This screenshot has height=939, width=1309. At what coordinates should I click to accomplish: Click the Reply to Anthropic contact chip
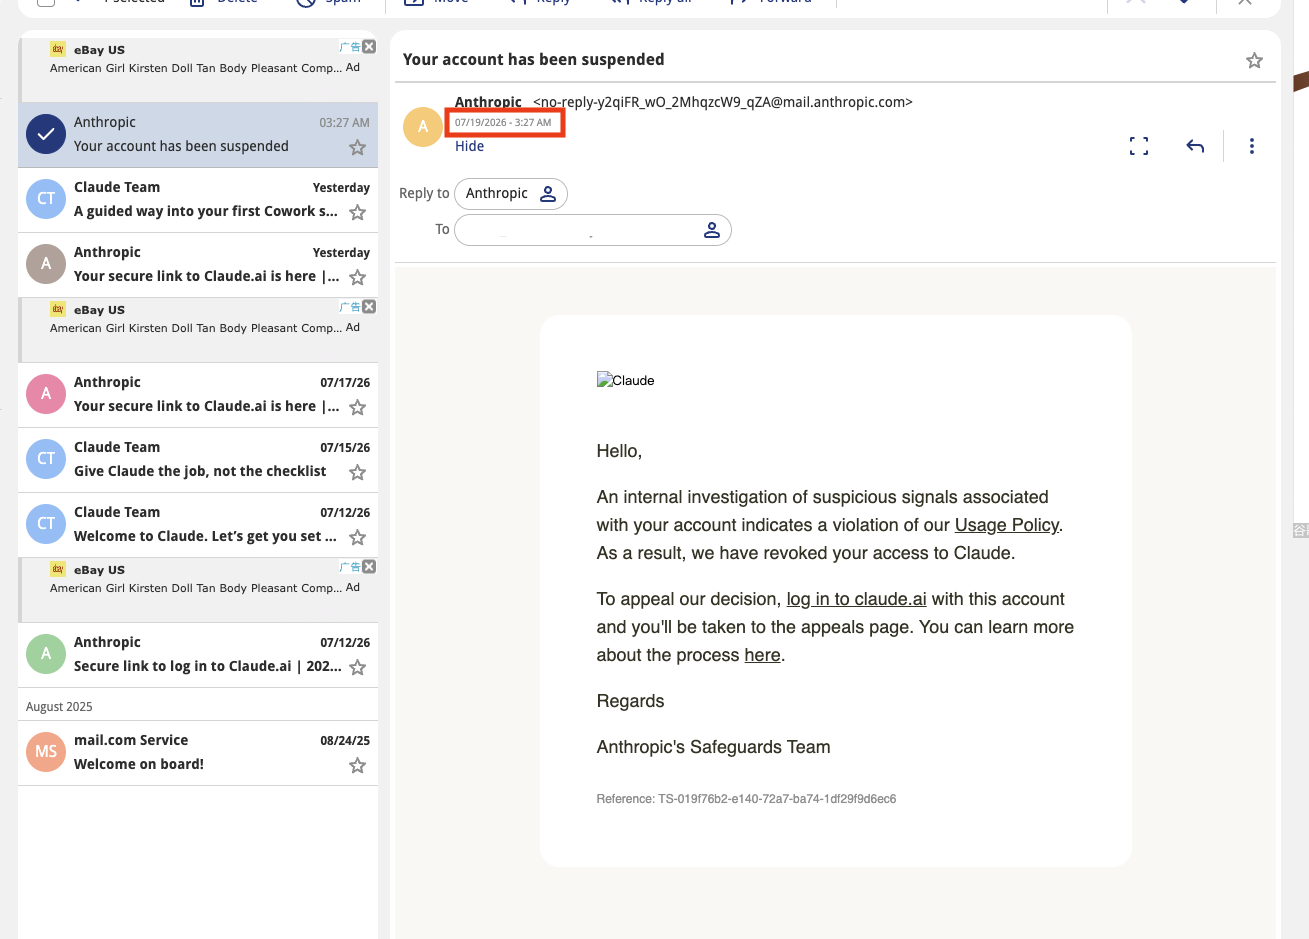coord(511,194)
